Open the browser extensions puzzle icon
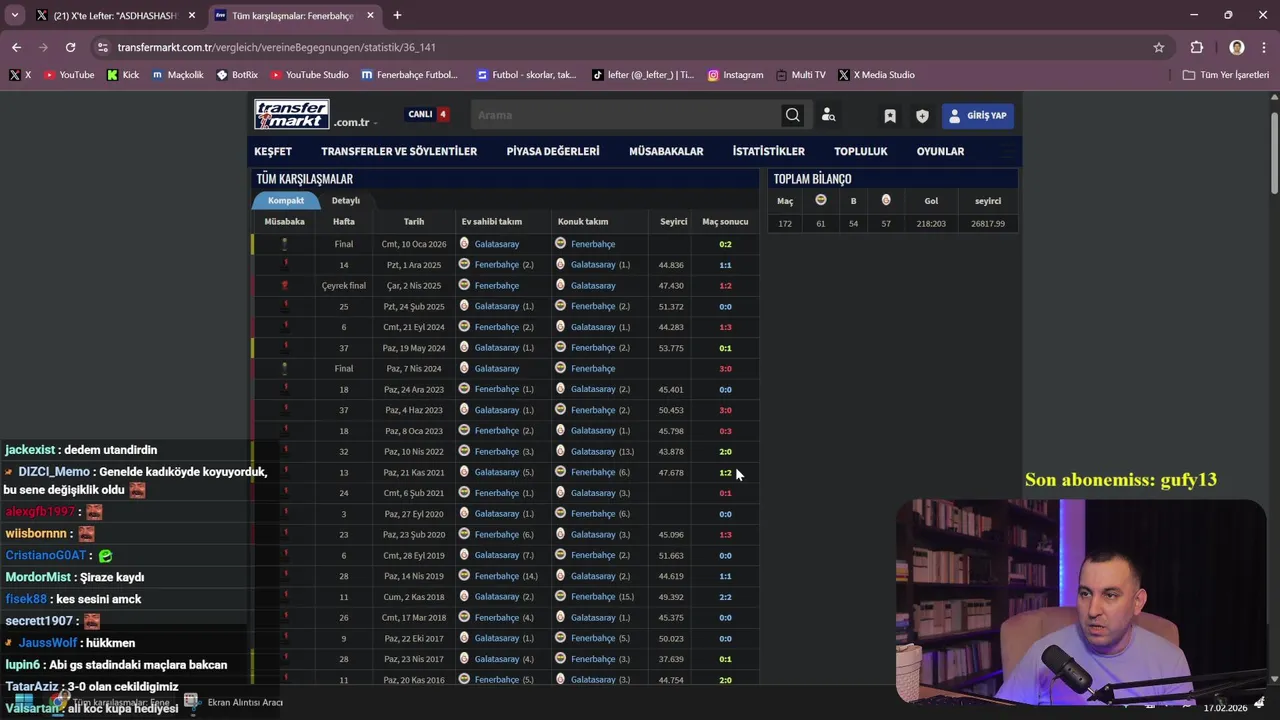This screenshot has height=720, width=1280. 1197,47
